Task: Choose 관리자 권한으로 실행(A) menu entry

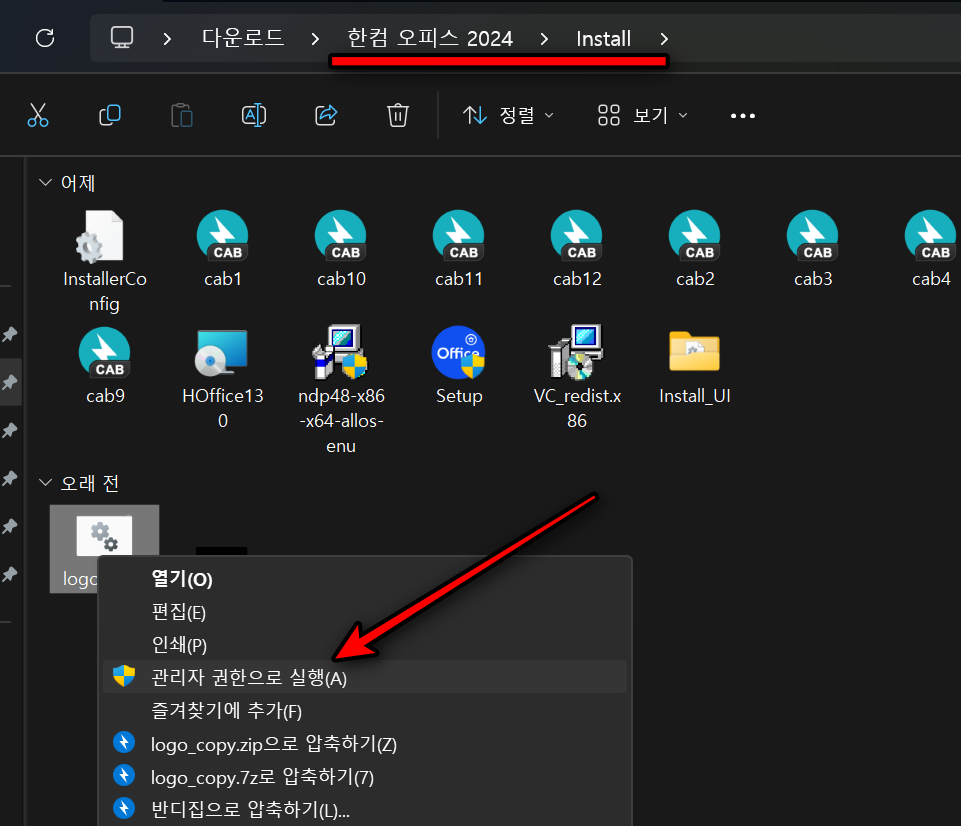Action: (365, 676)
